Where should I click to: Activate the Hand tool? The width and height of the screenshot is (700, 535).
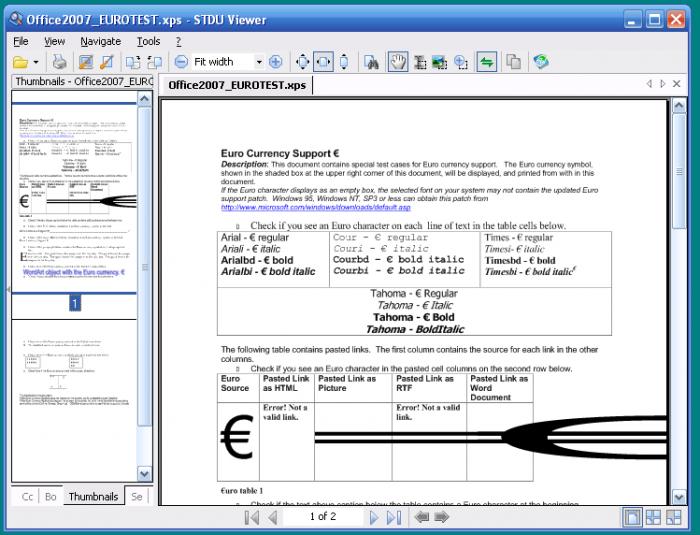tap(397, 62)
